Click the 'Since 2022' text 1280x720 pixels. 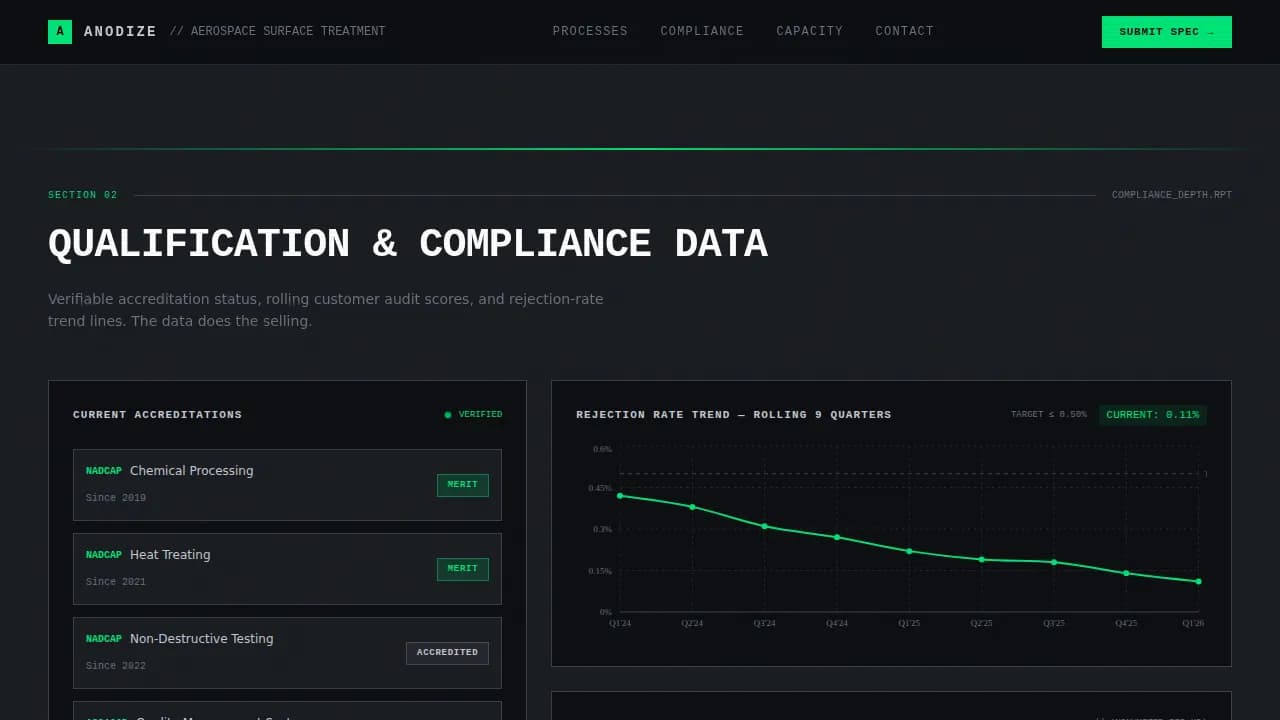coord(116,666)
